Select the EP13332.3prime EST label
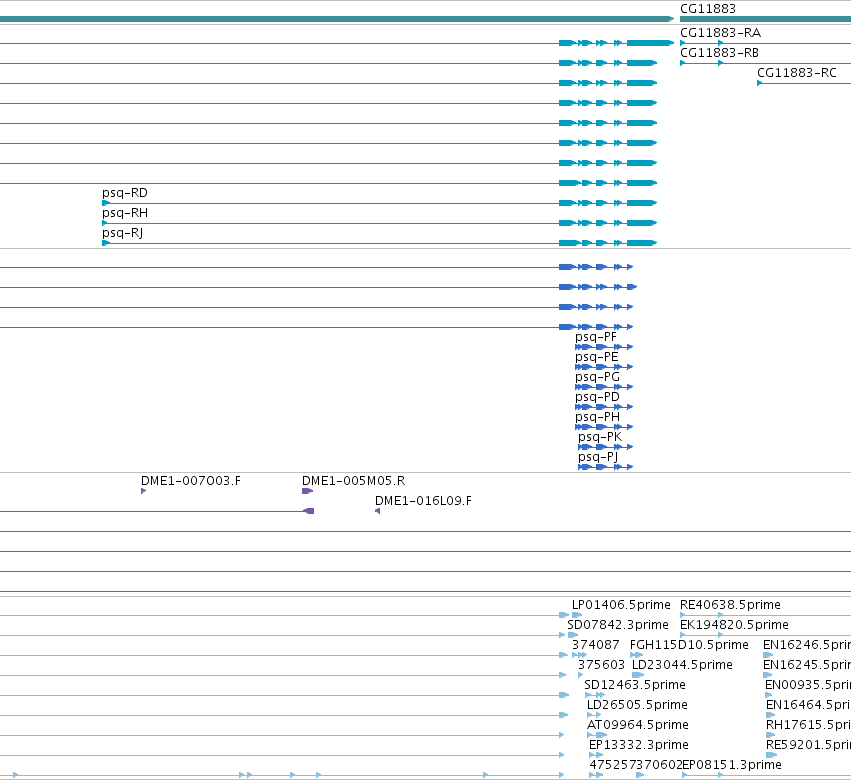Viewport: 851px width, 780px height. click(638, 745)
